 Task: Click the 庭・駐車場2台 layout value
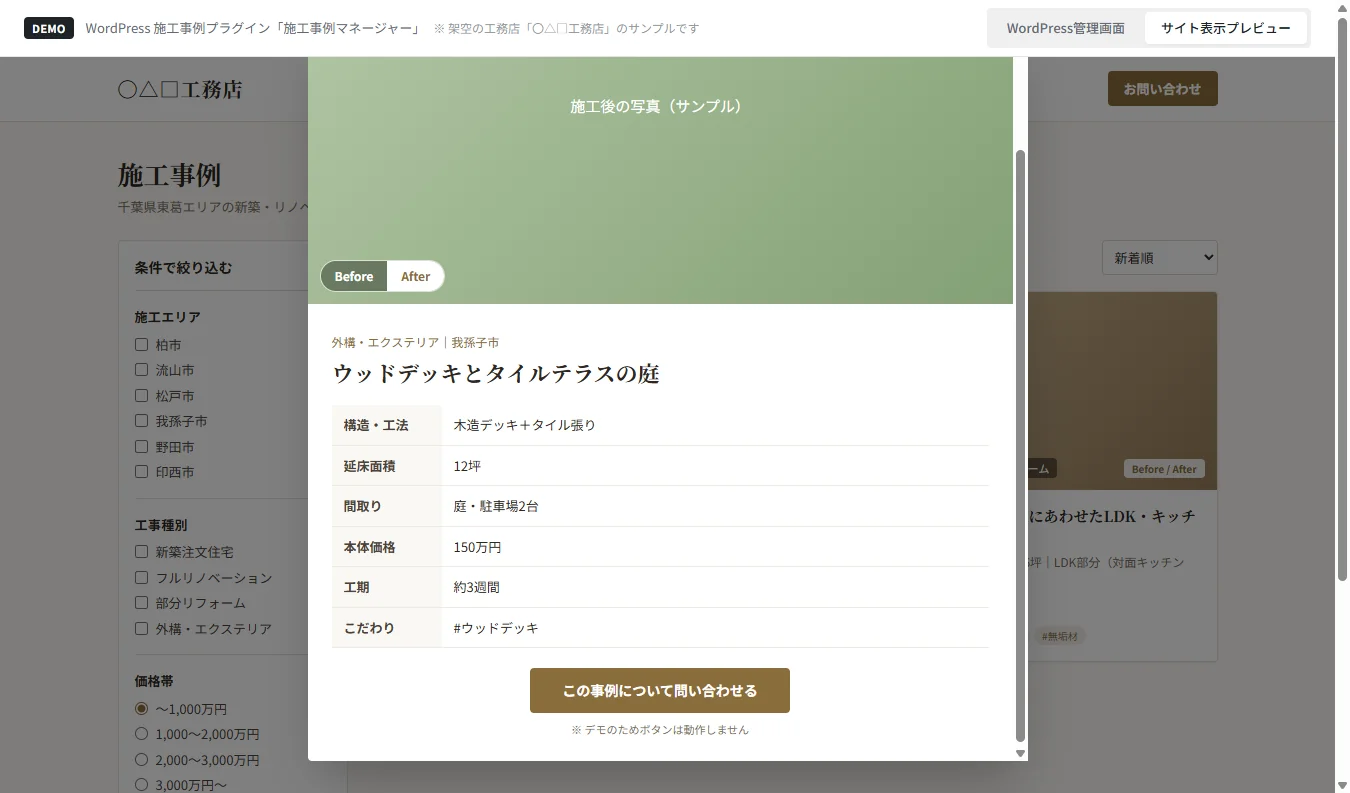coord(496,506)
